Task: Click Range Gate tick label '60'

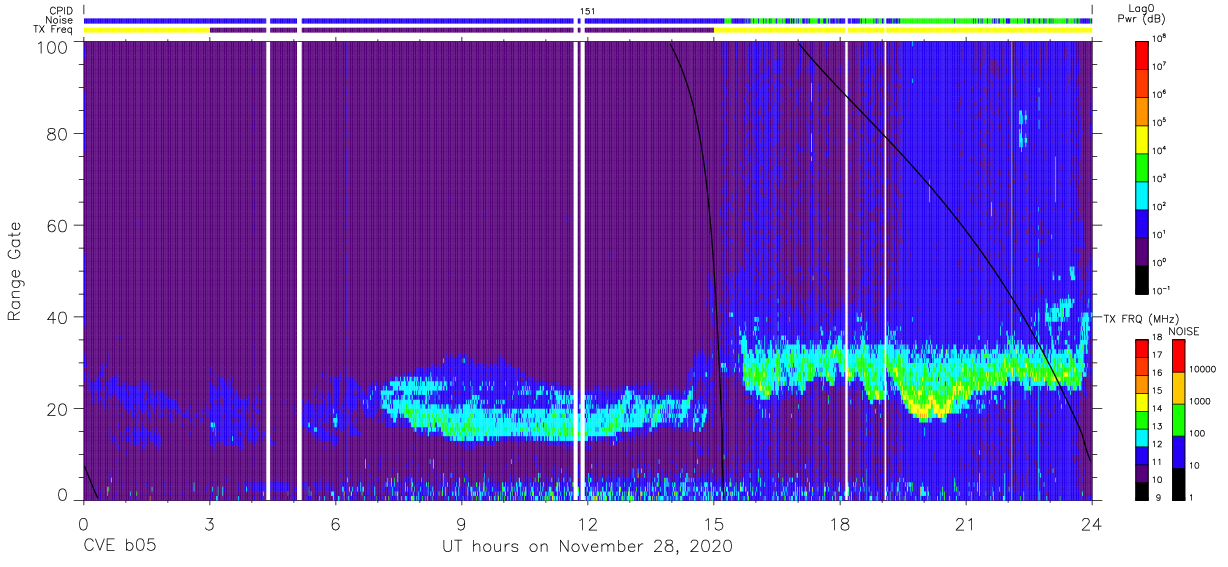Action: pos(58,226)
